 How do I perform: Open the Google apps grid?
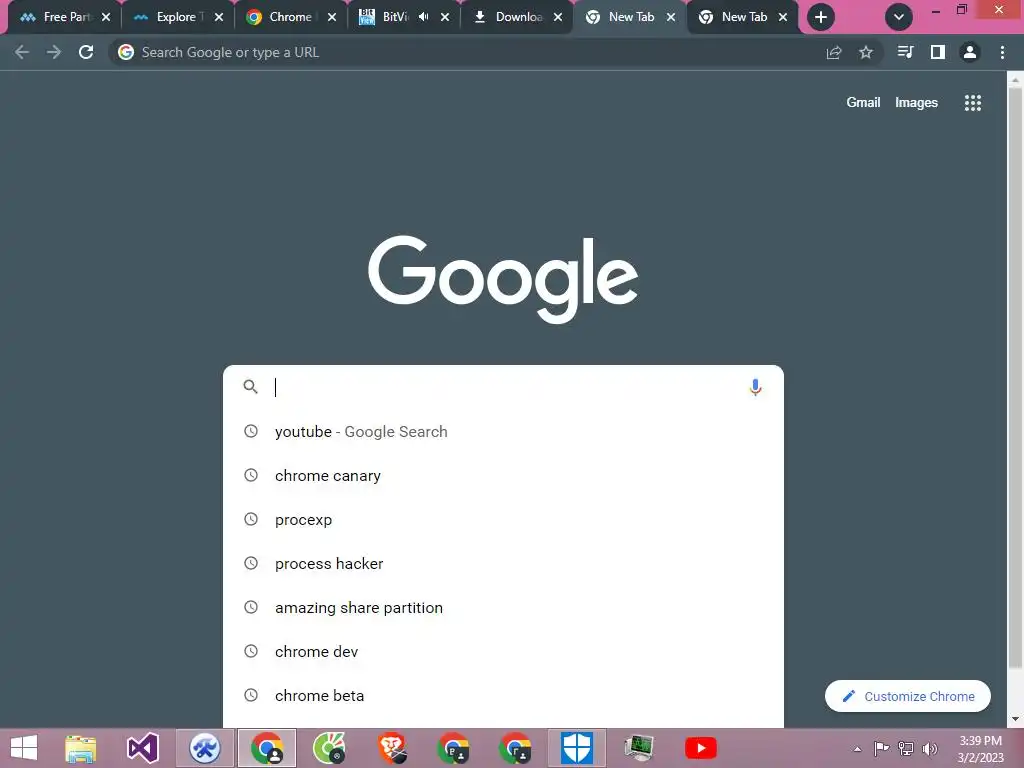pyautogui.click(x=973, y=103)
